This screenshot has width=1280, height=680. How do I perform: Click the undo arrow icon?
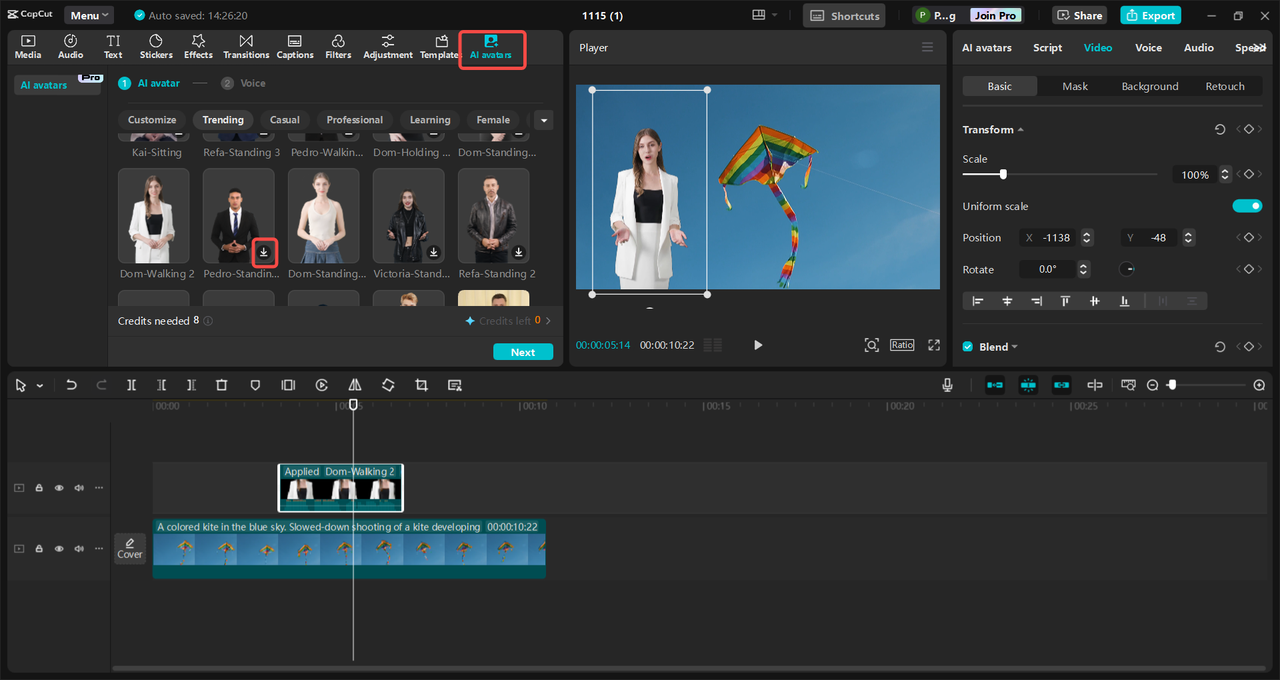click(x=71, y=385)
